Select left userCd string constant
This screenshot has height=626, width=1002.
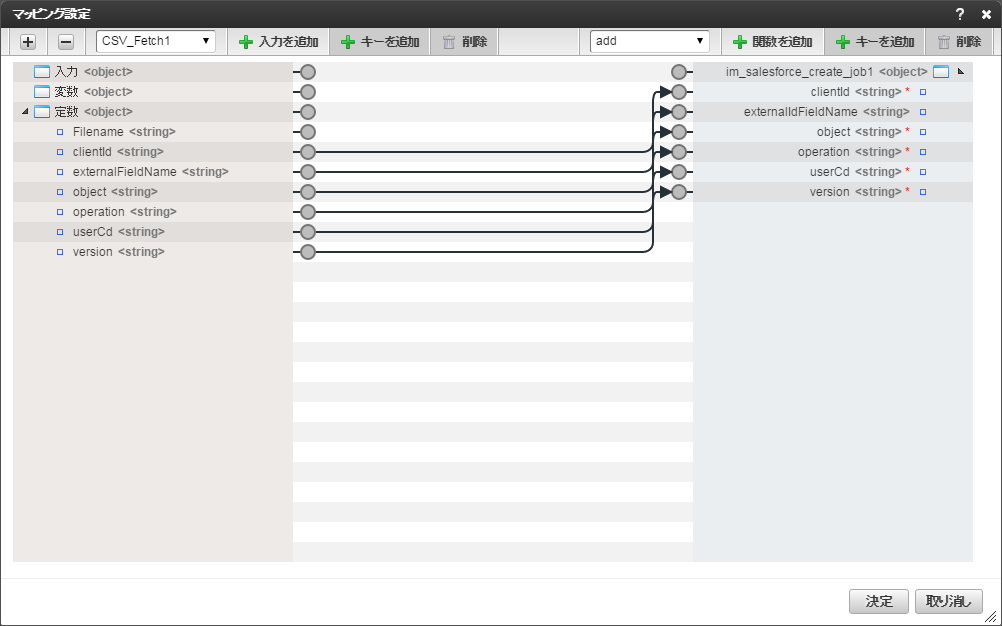(153, 232)
